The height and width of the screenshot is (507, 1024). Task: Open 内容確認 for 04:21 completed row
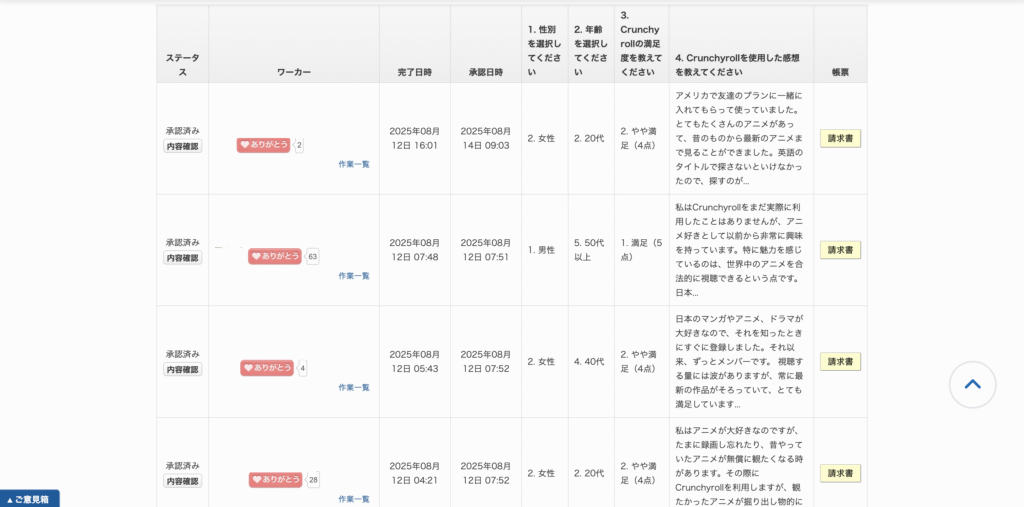click(183, 482)
